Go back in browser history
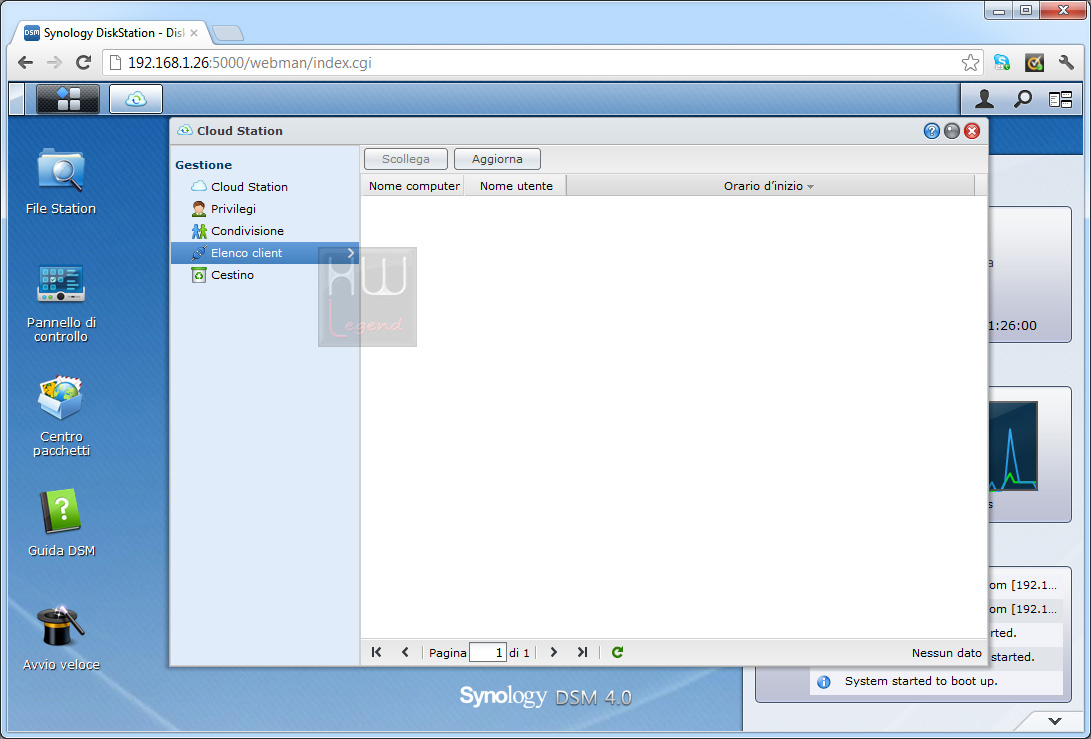 26,63
